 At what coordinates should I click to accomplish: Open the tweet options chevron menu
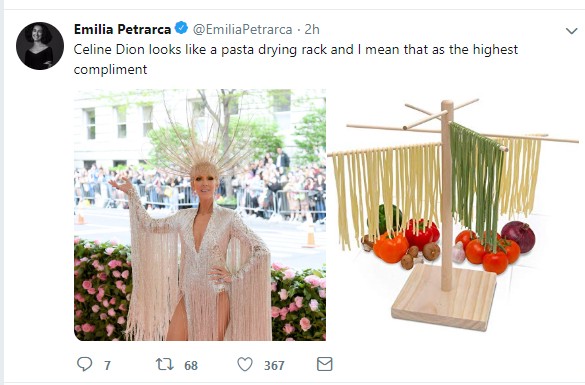tap(572, 31)
